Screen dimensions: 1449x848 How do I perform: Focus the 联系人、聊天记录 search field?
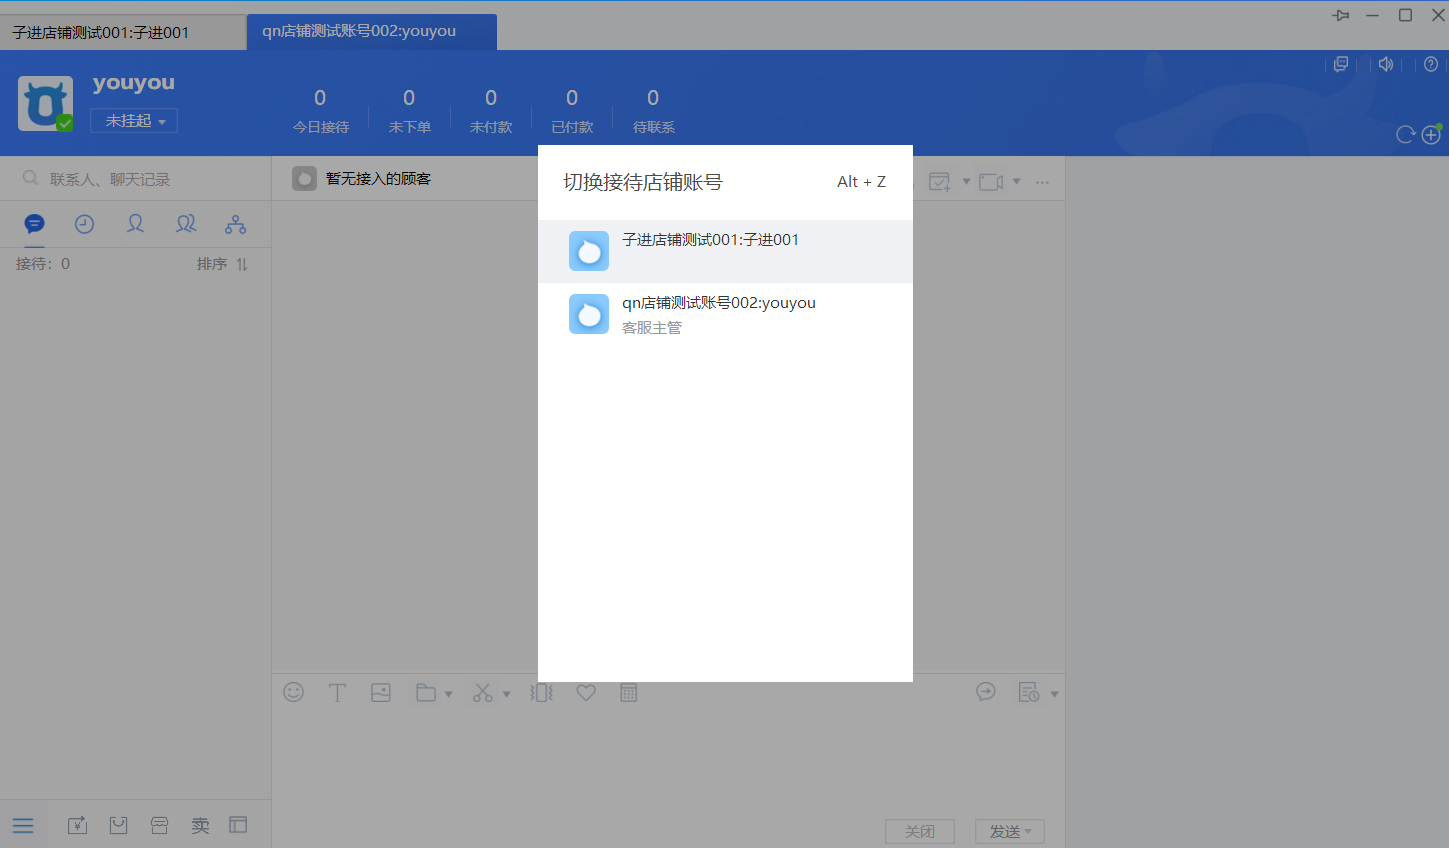135,179
